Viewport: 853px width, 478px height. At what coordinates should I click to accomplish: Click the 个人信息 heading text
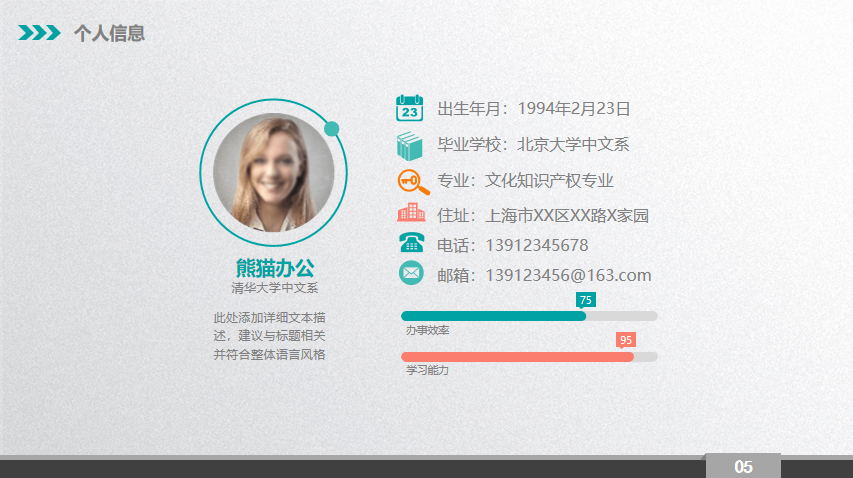click(x=109, y=33)
